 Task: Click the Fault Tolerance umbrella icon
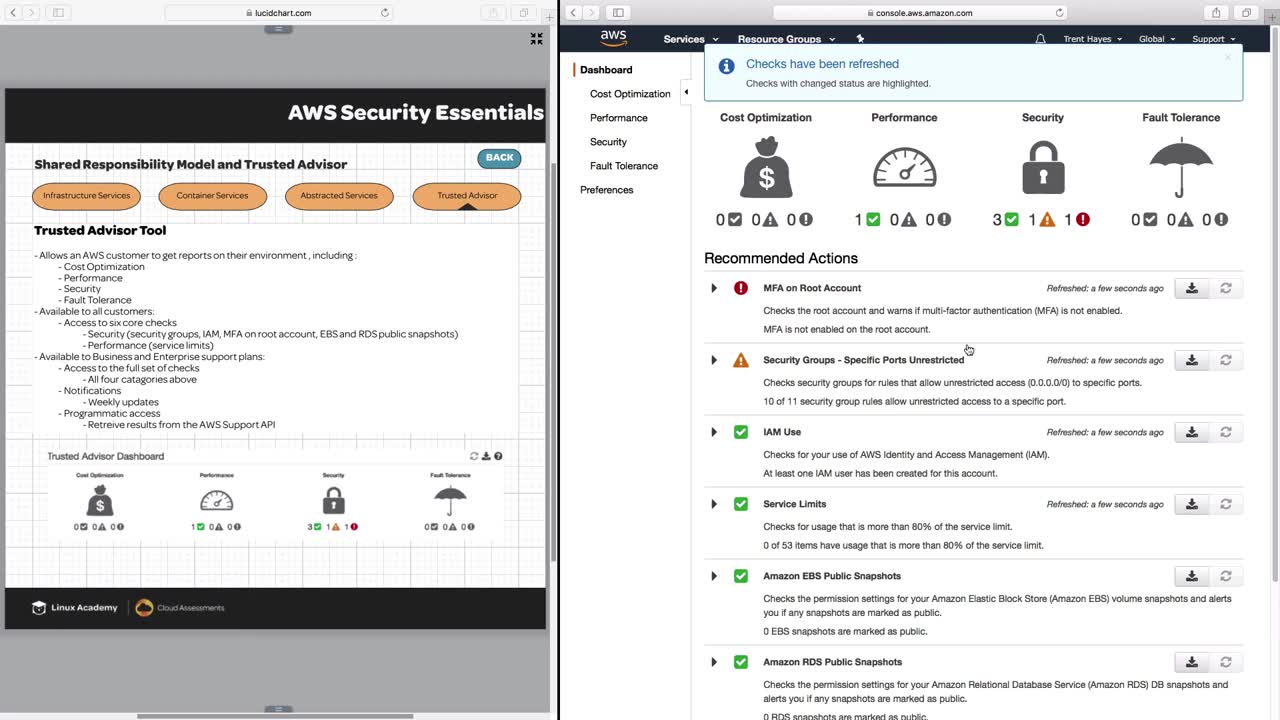click(x=1181, y=167)
